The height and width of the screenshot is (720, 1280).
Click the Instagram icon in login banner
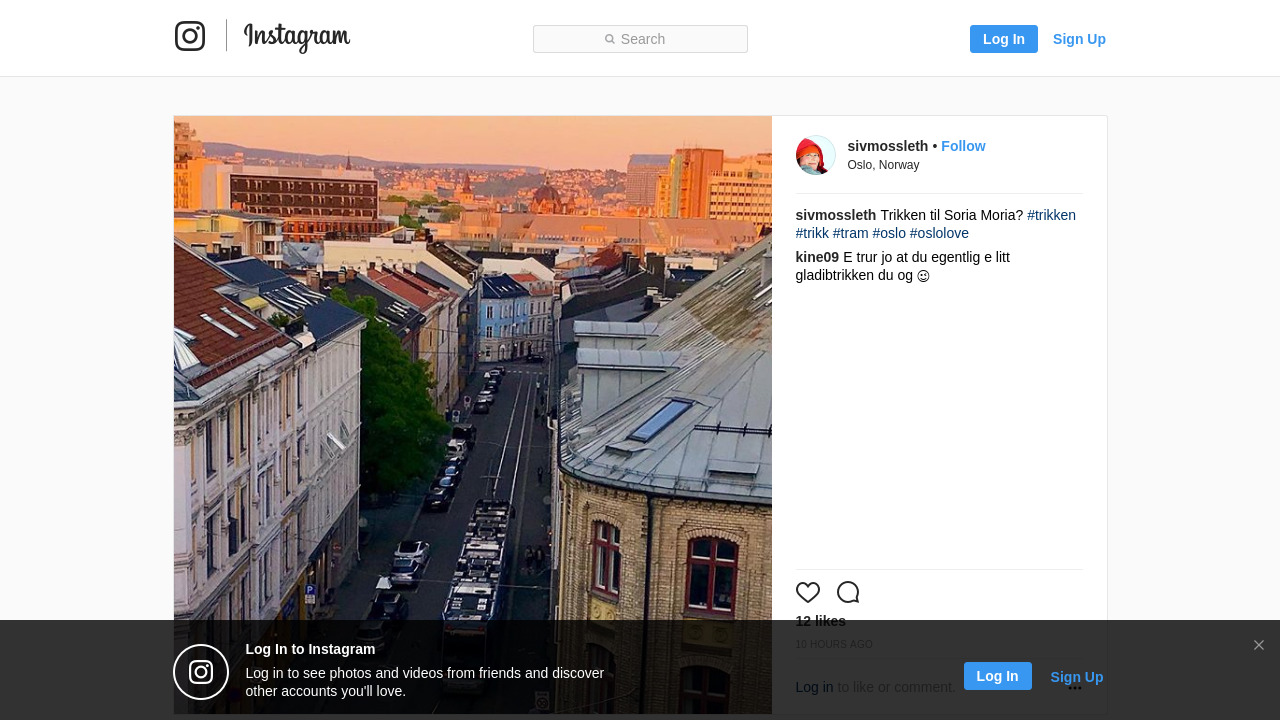tap(201, 672)
